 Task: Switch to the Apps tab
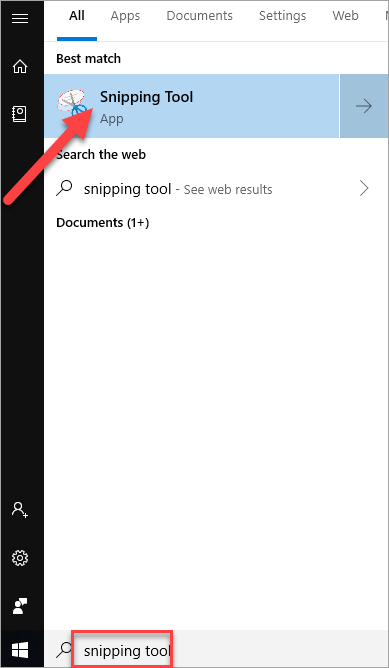tap(125, 16)
